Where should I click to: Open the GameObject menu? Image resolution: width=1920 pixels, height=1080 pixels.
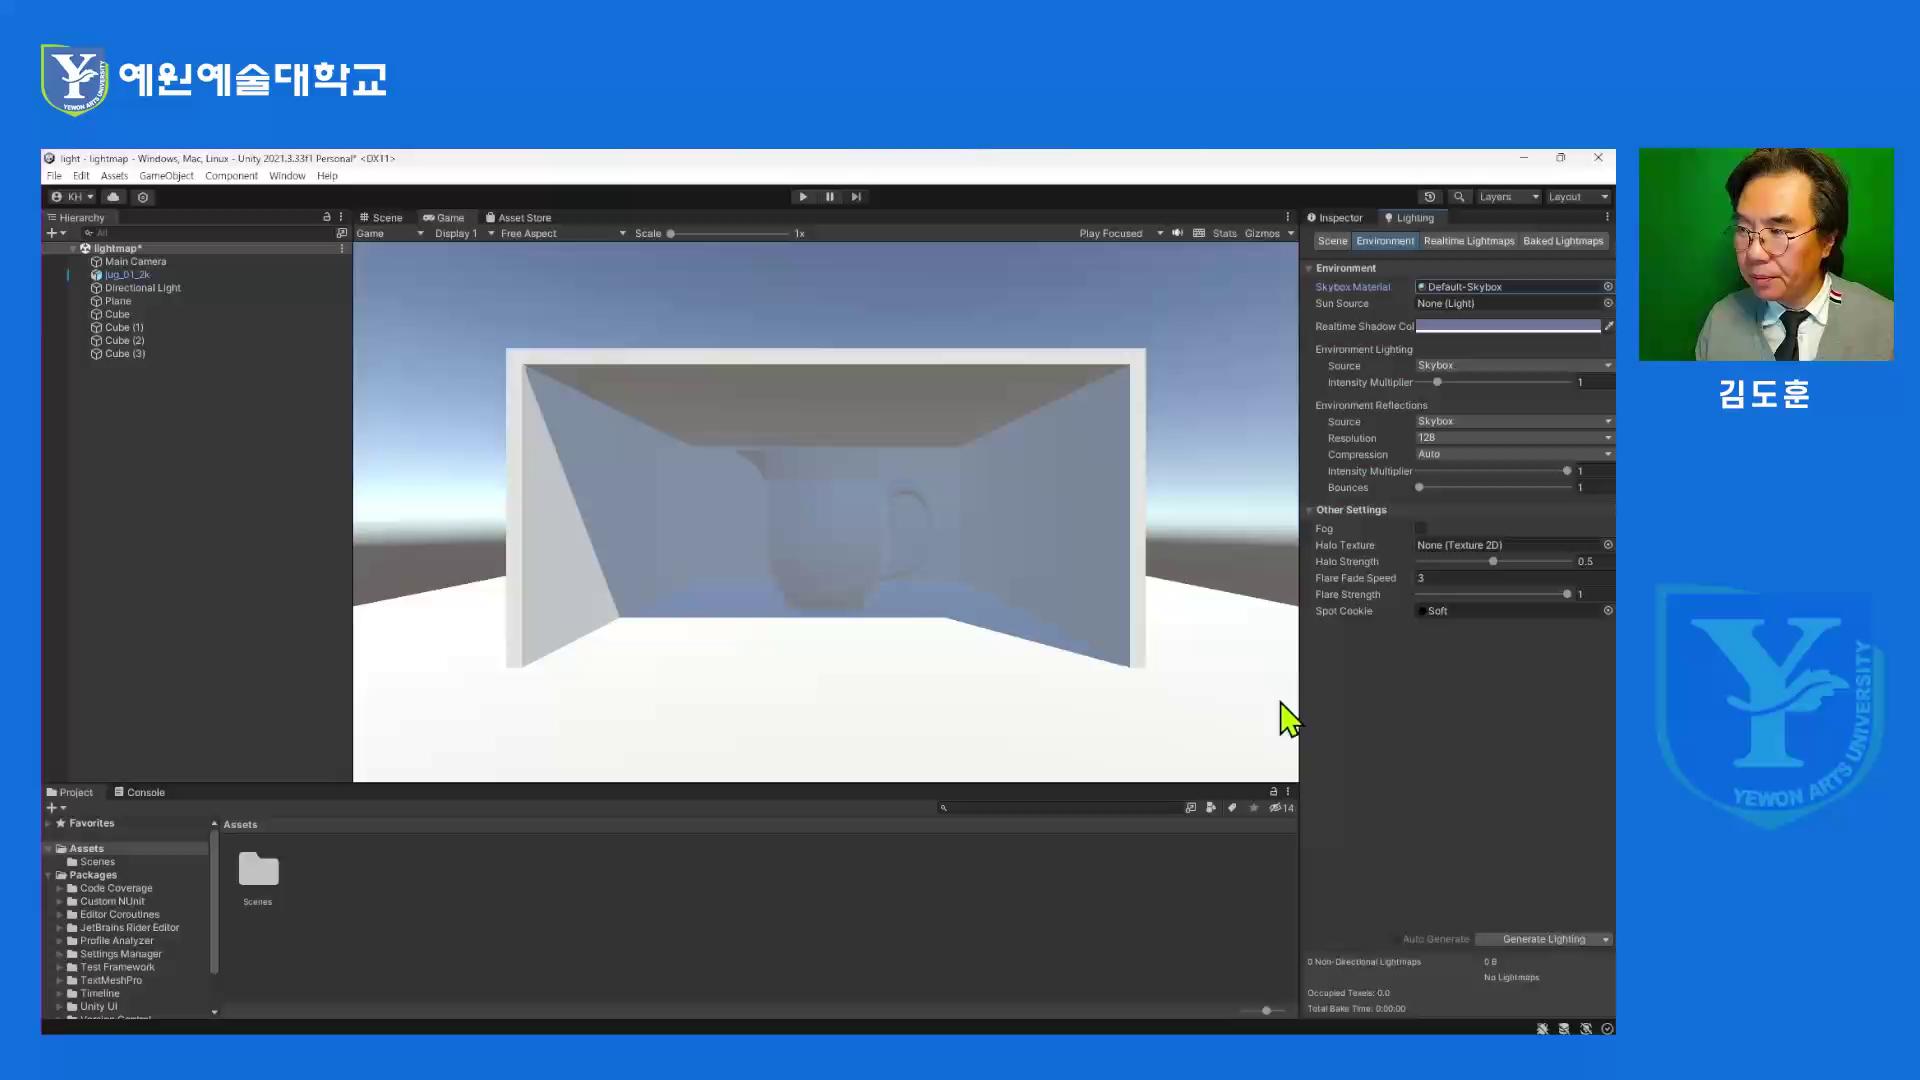[166, 176]
